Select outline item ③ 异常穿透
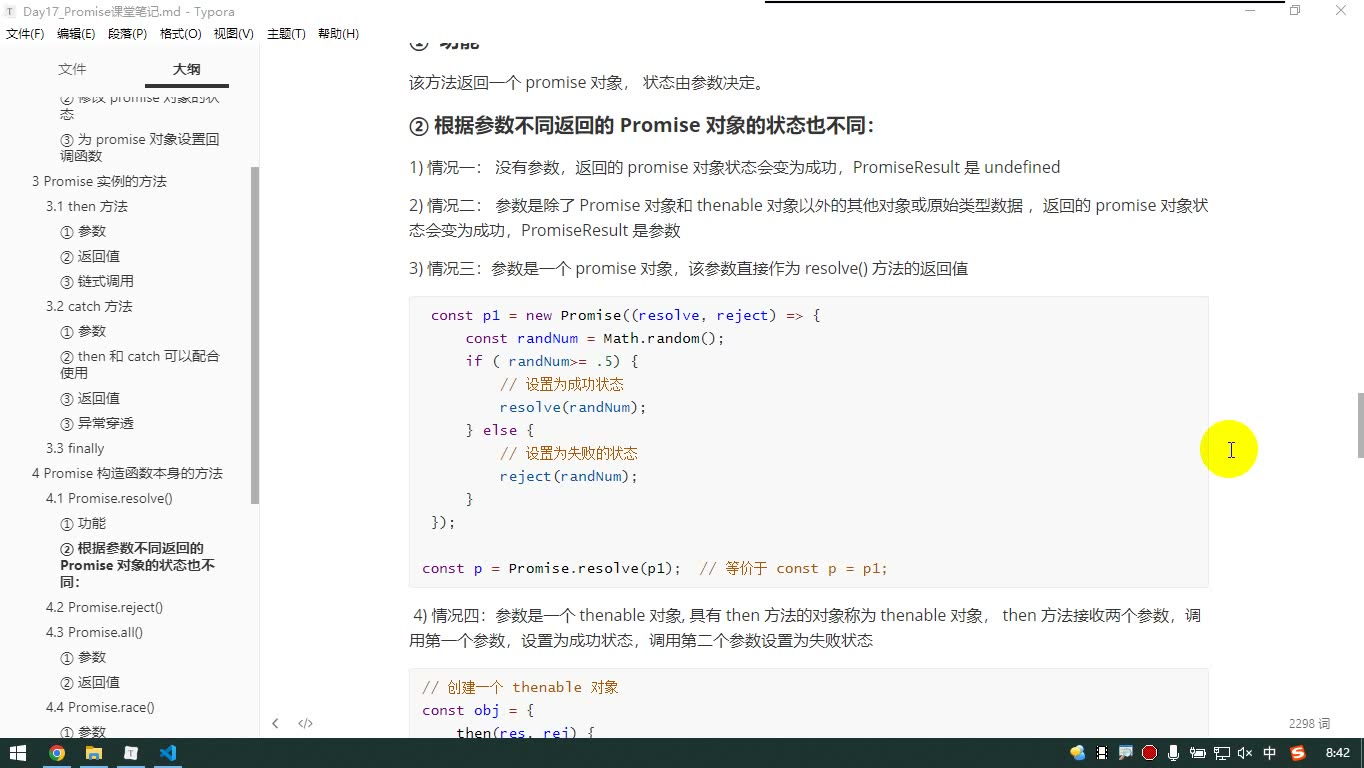 (97, 423)
